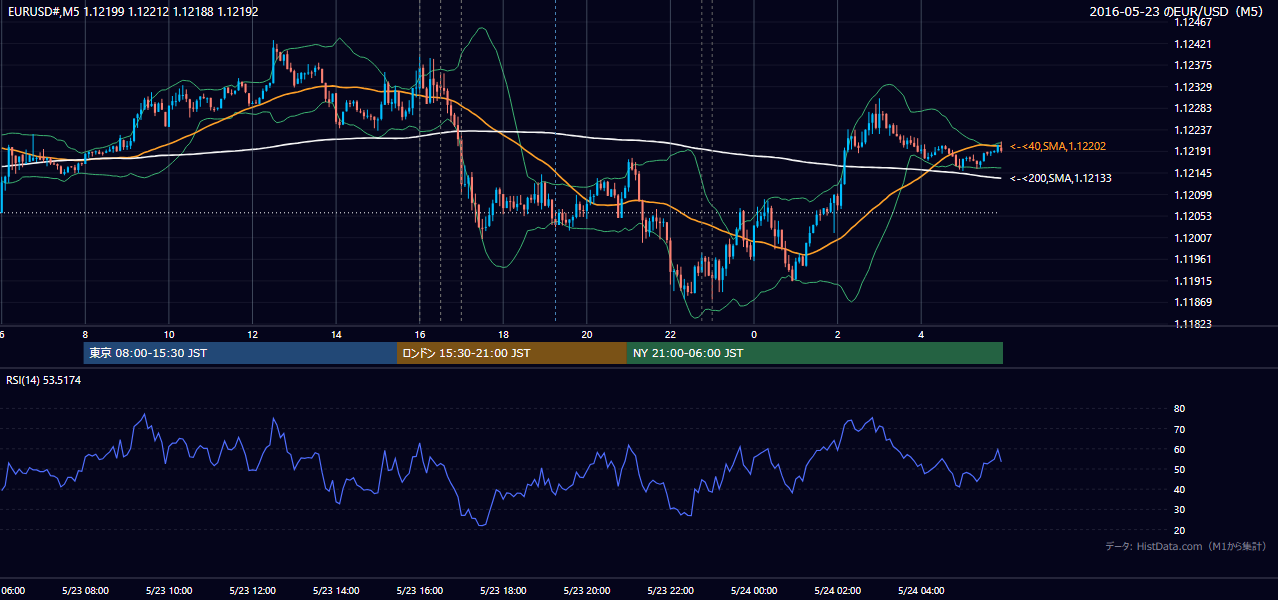
Task: Select hour label 18 on chart time axis
Action: point(503,334)
